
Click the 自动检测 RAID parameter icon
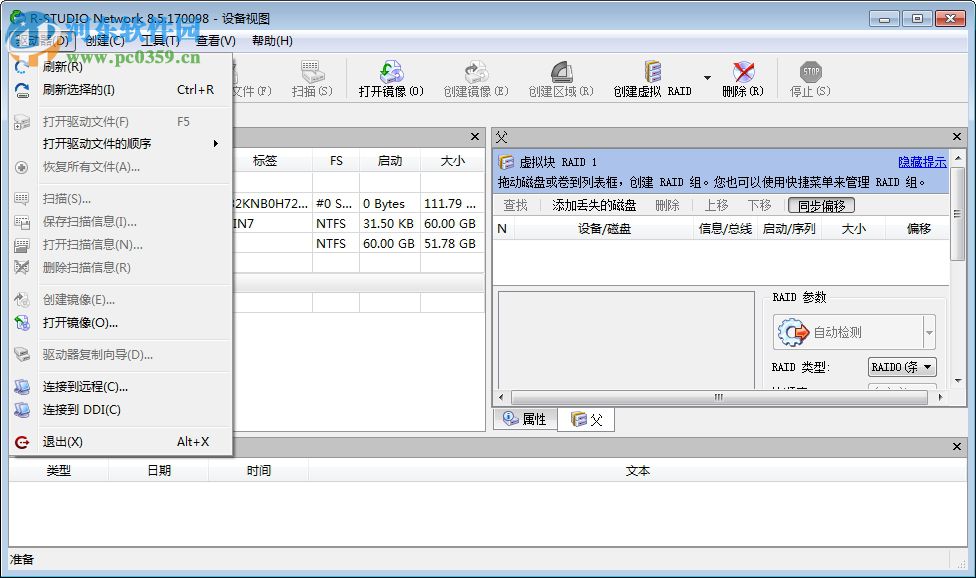coord(795,333)
